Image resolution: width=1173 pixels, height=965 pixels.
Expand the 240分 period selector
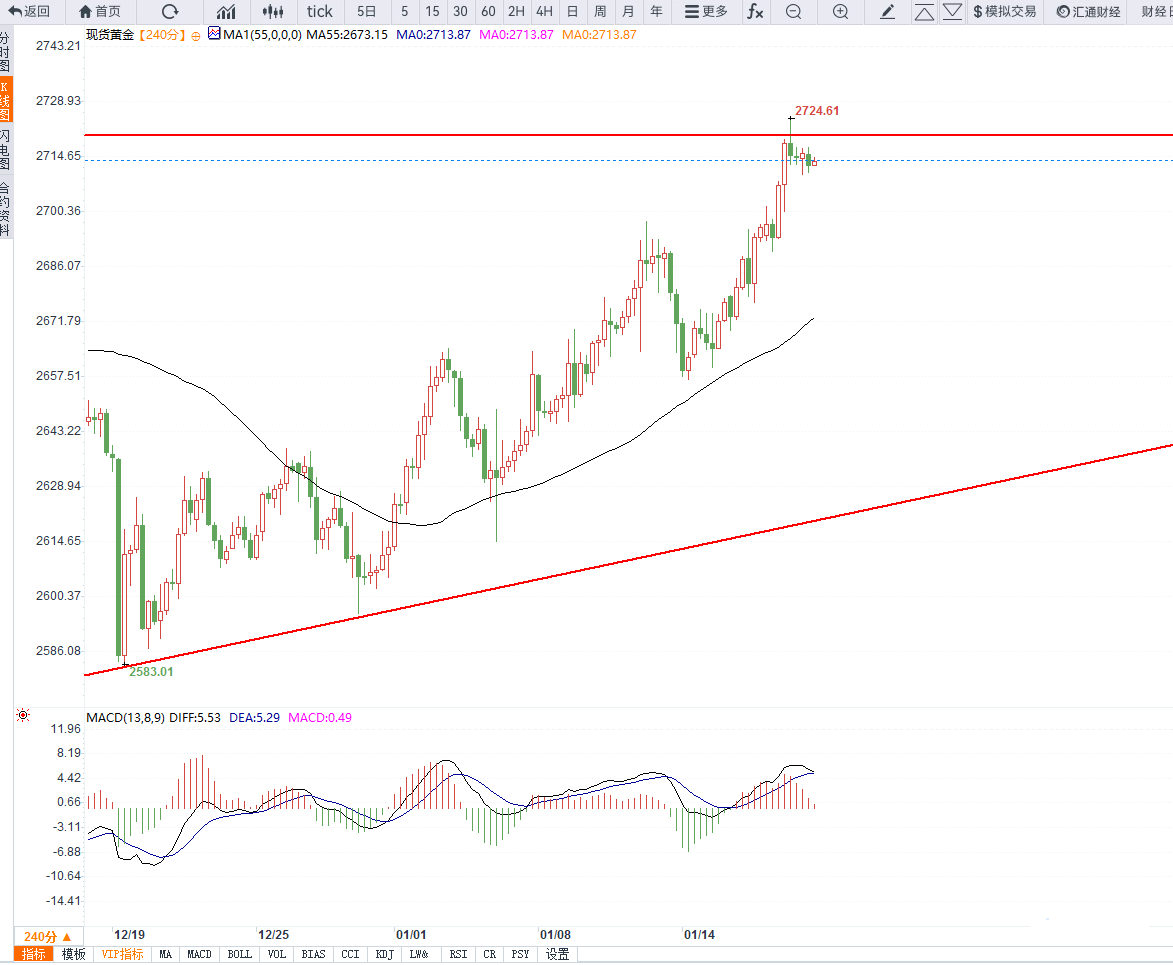(48, 936)
